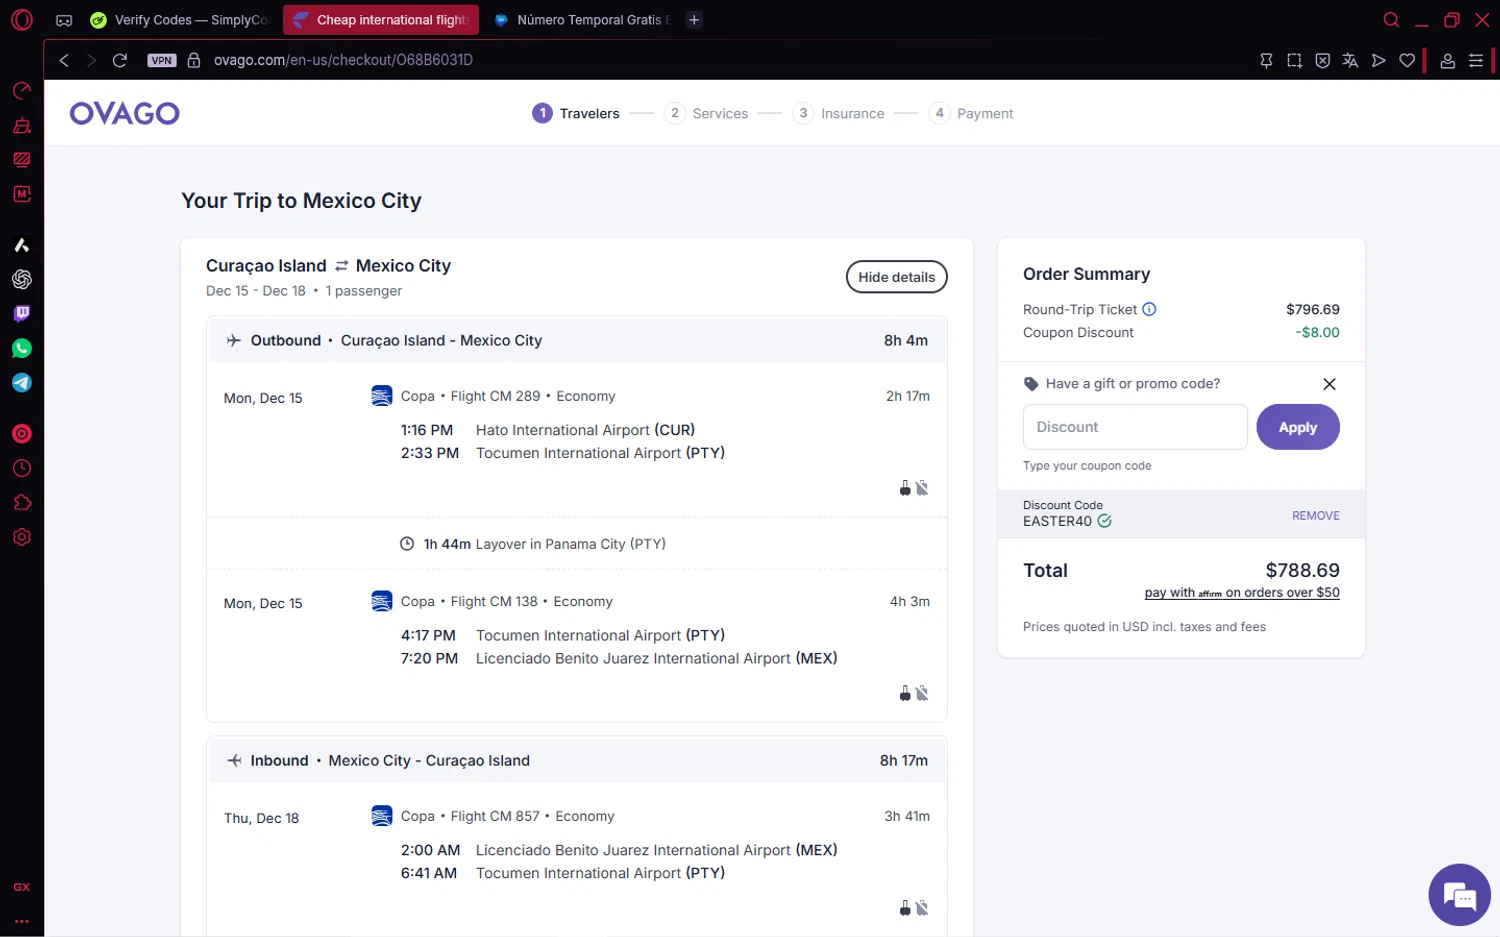Open Telegram in the sidebar
This screenshot has width=1500, height=937.
[x=22, y=383]
